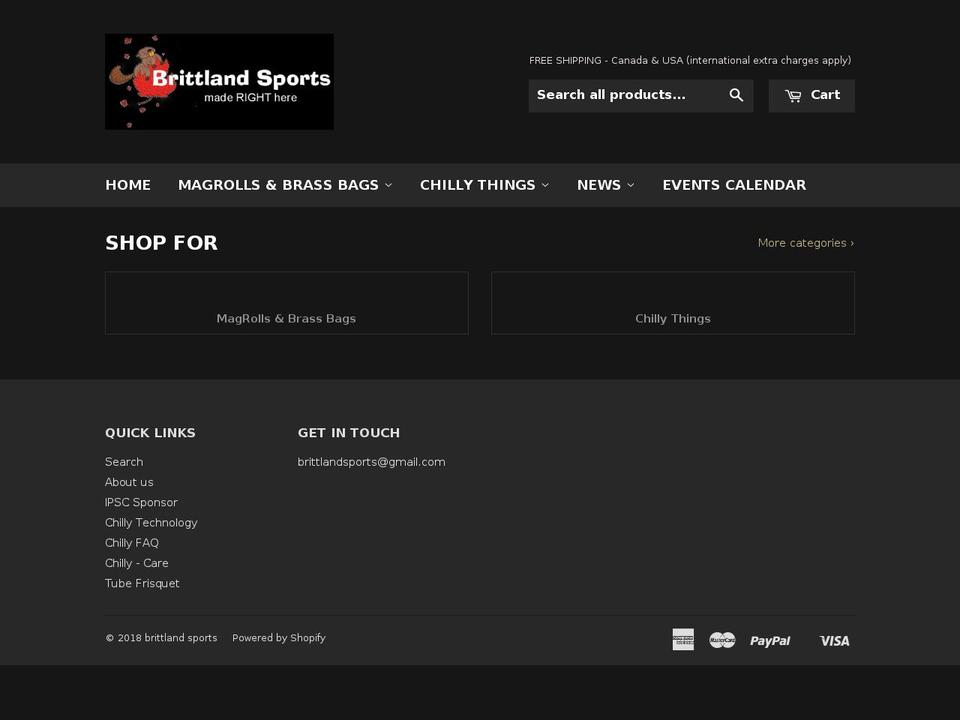Click the shopping cart icon
The image size is (960, 720).
(x=793, y=96)
